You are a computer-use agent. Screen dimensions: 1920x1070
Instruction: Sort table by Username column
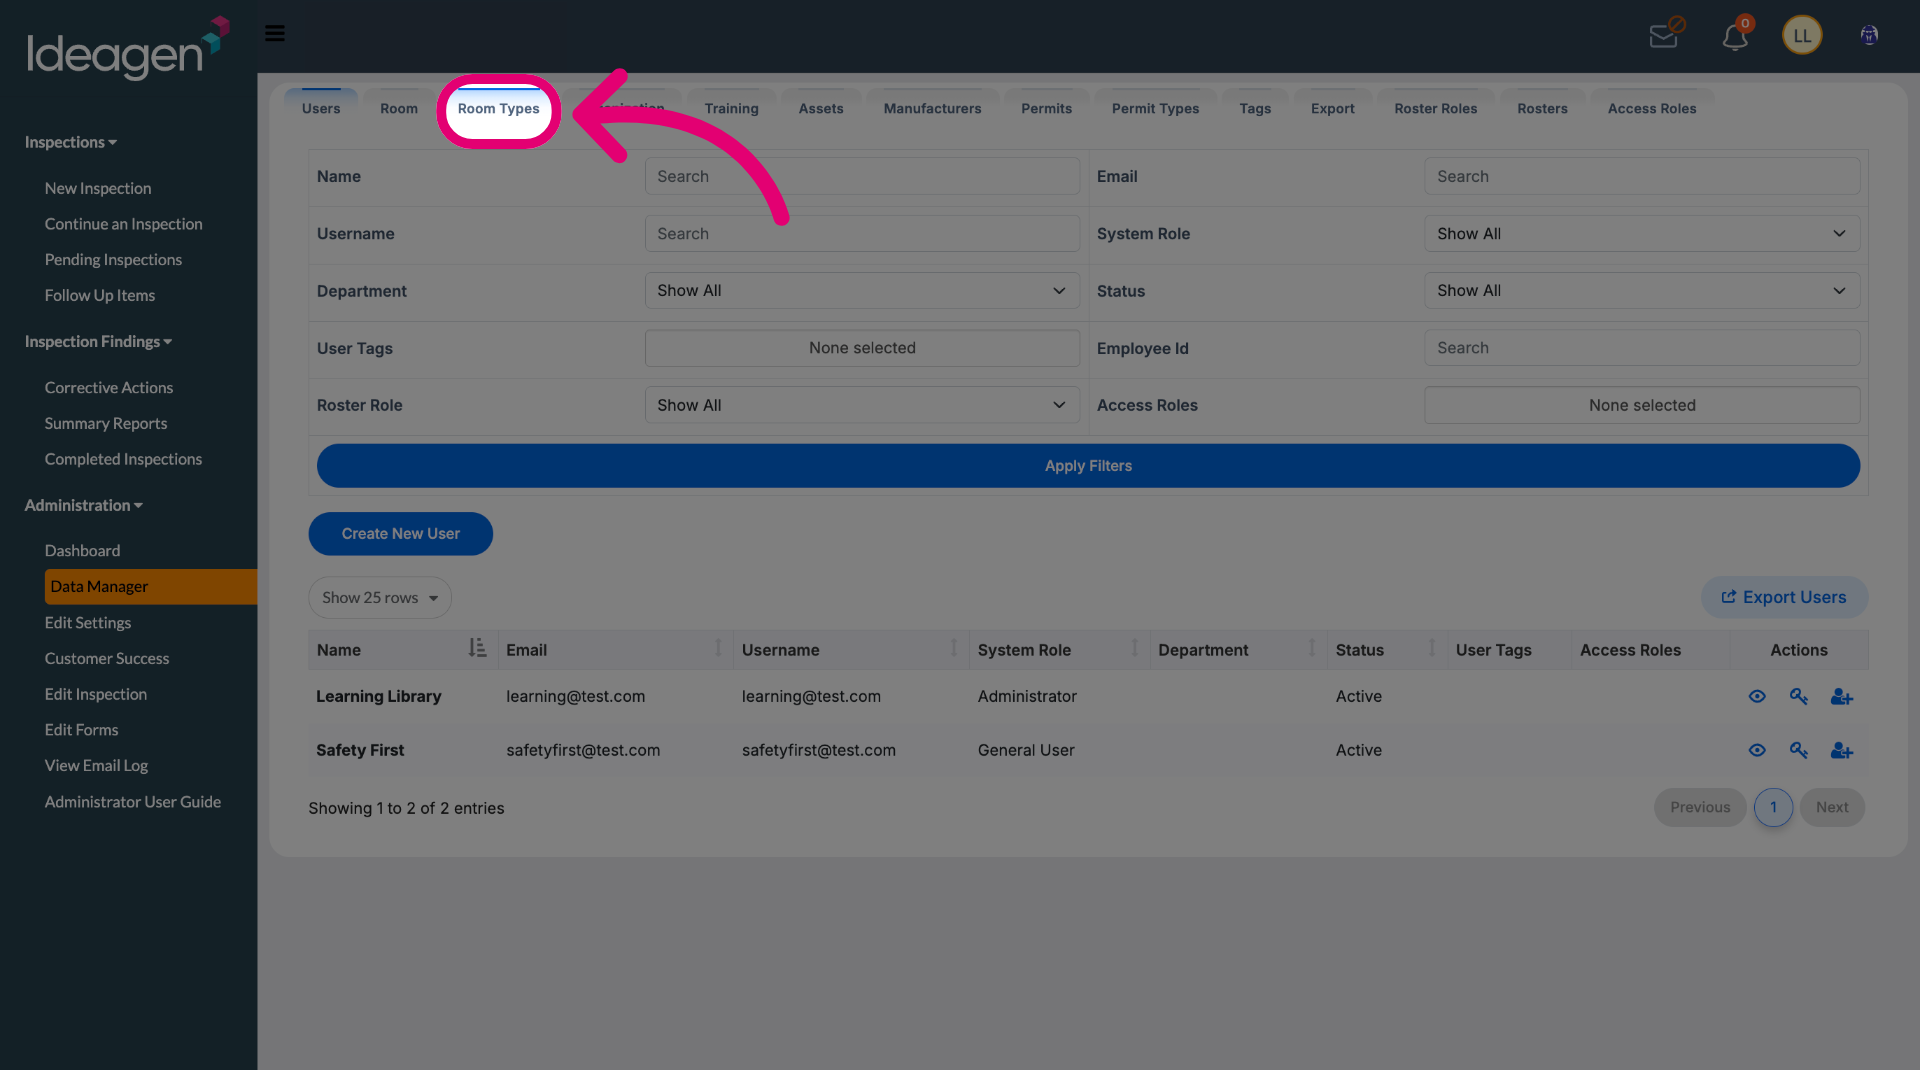click(x=850, y=649)
